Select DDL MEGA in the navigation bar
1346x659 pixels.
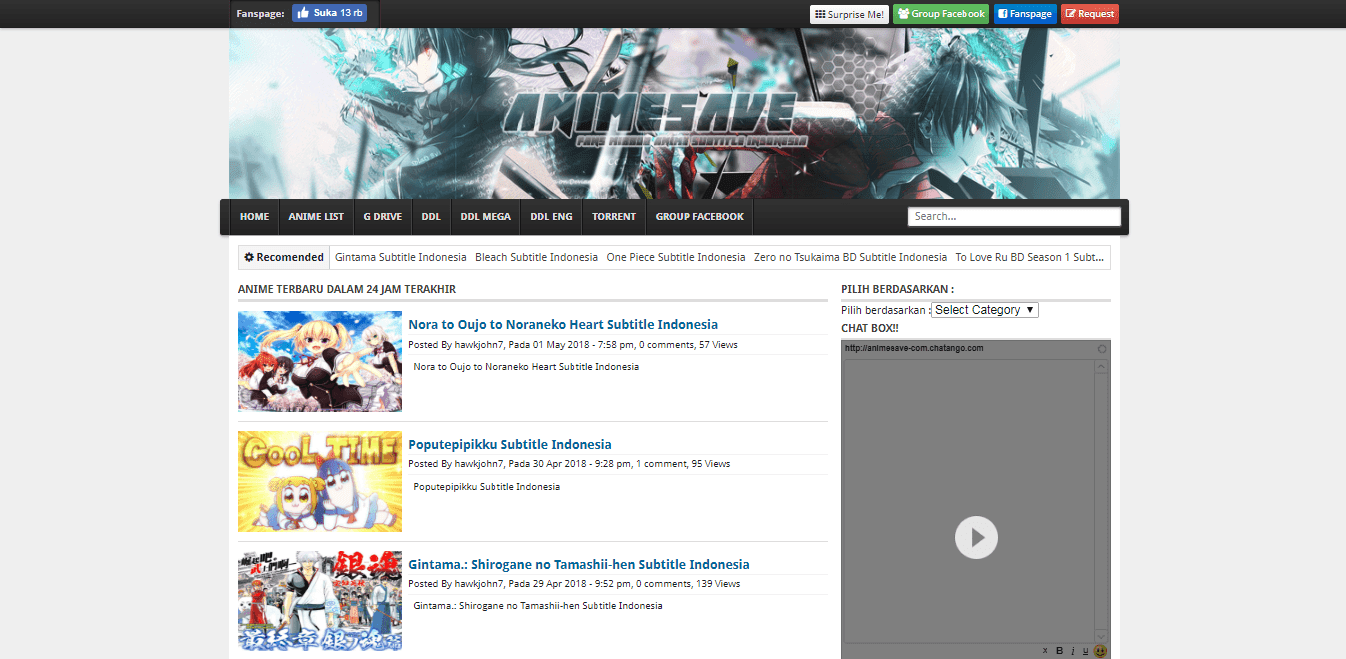coord(485,216)
